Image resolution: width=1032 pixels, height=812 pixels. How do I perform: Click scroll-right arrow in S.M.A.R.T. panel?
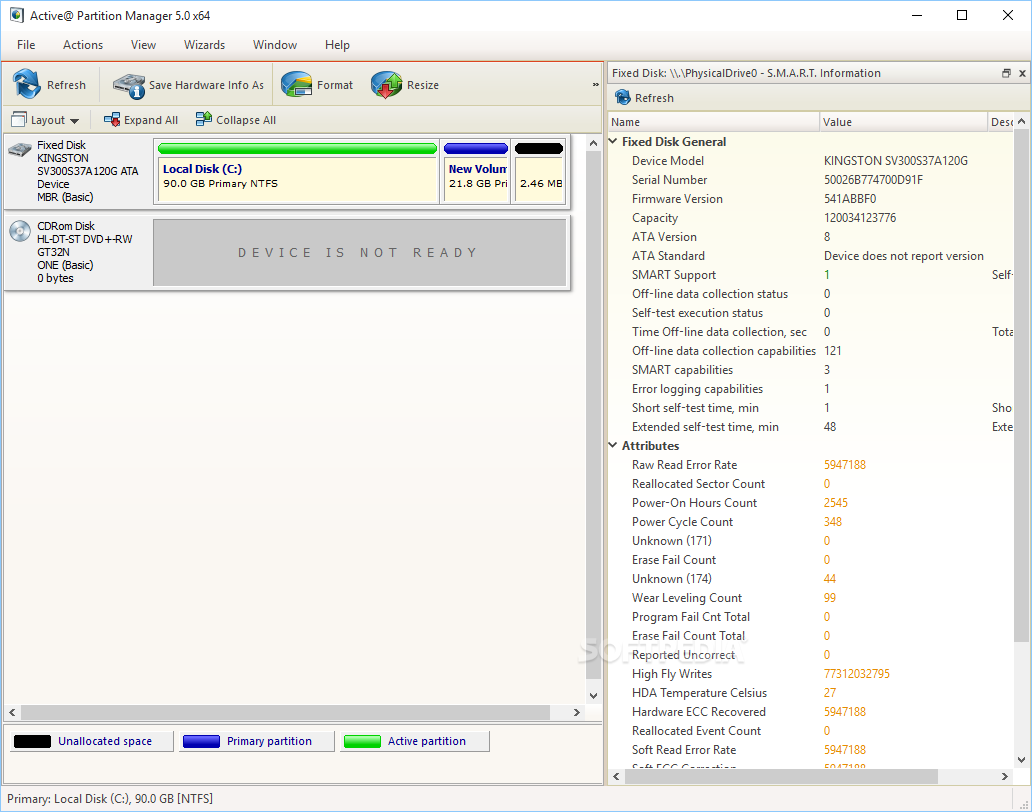point(1005,776)
